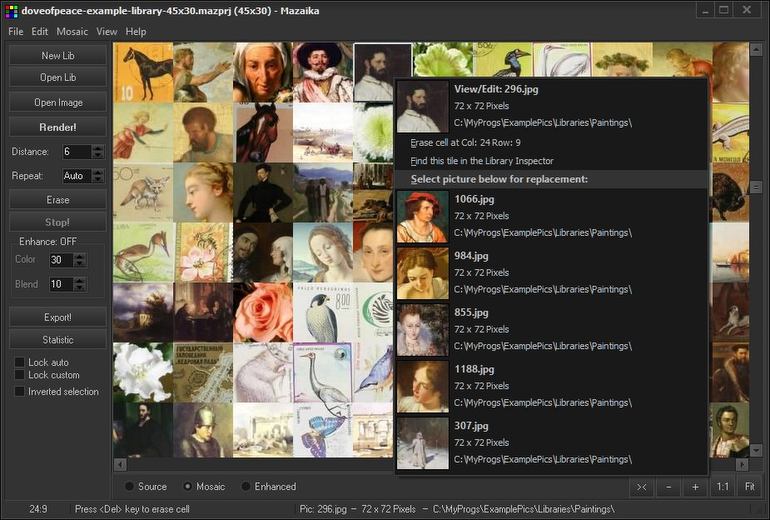Click the Stop! button

pyautogui.click(x=58, y=222)
